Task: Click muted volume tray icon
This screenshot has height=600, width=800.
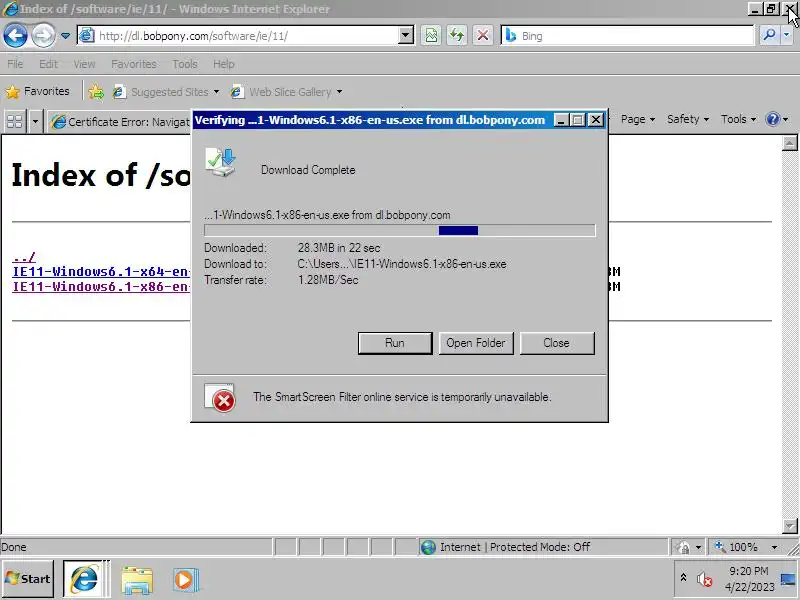Action: (x=705, y=579)
